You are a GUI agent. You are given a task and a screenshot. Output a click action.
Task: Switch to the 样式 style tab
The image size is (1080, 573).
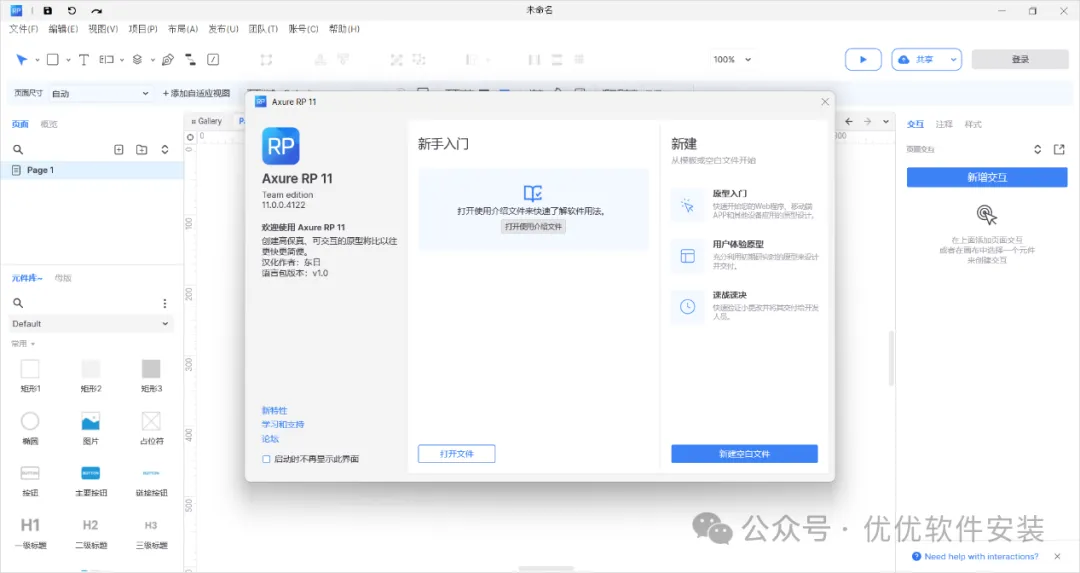click(x=973, y=124)
